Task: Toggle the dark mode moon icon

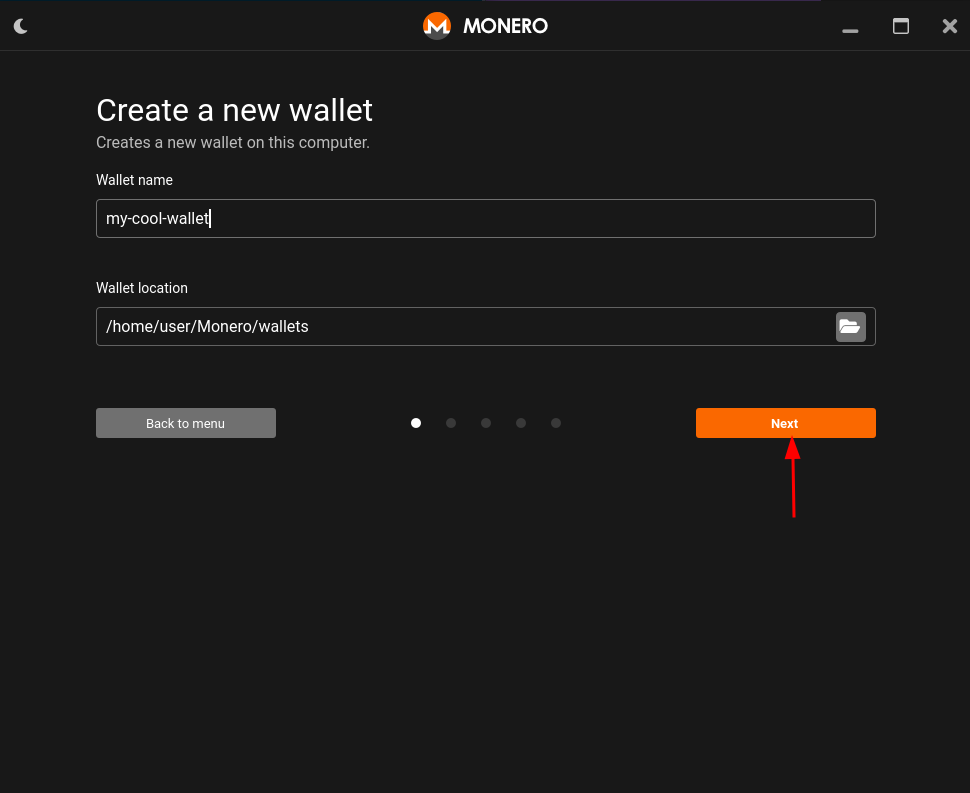Action: (20, 26)
